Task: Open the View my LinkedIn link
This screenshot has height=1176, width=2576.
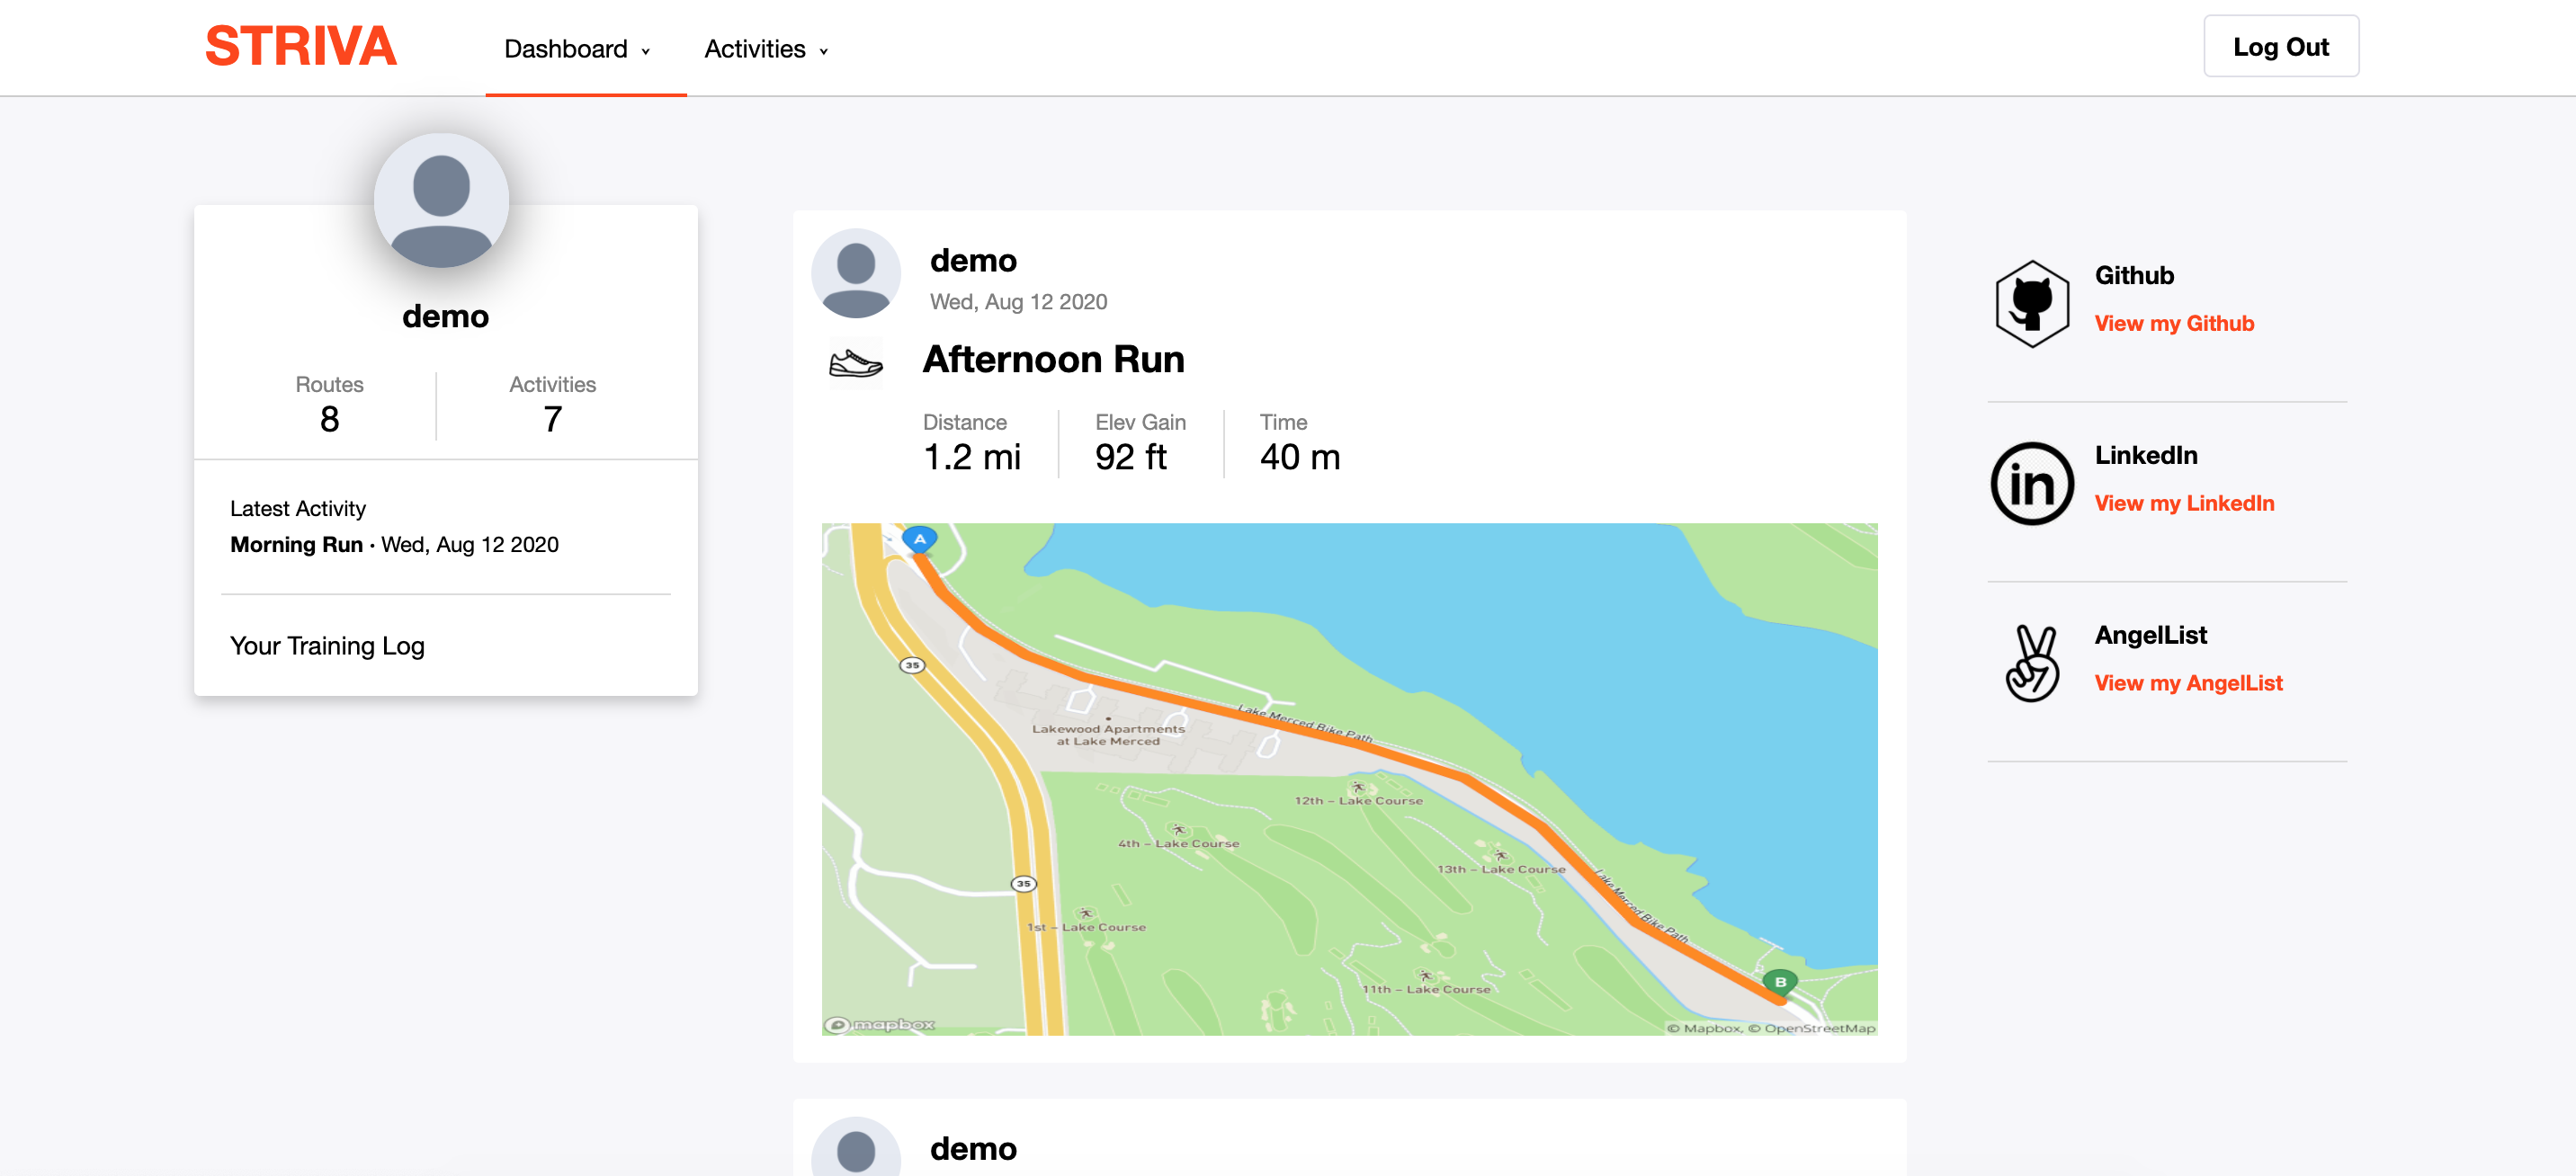Action: (2184, 503)
